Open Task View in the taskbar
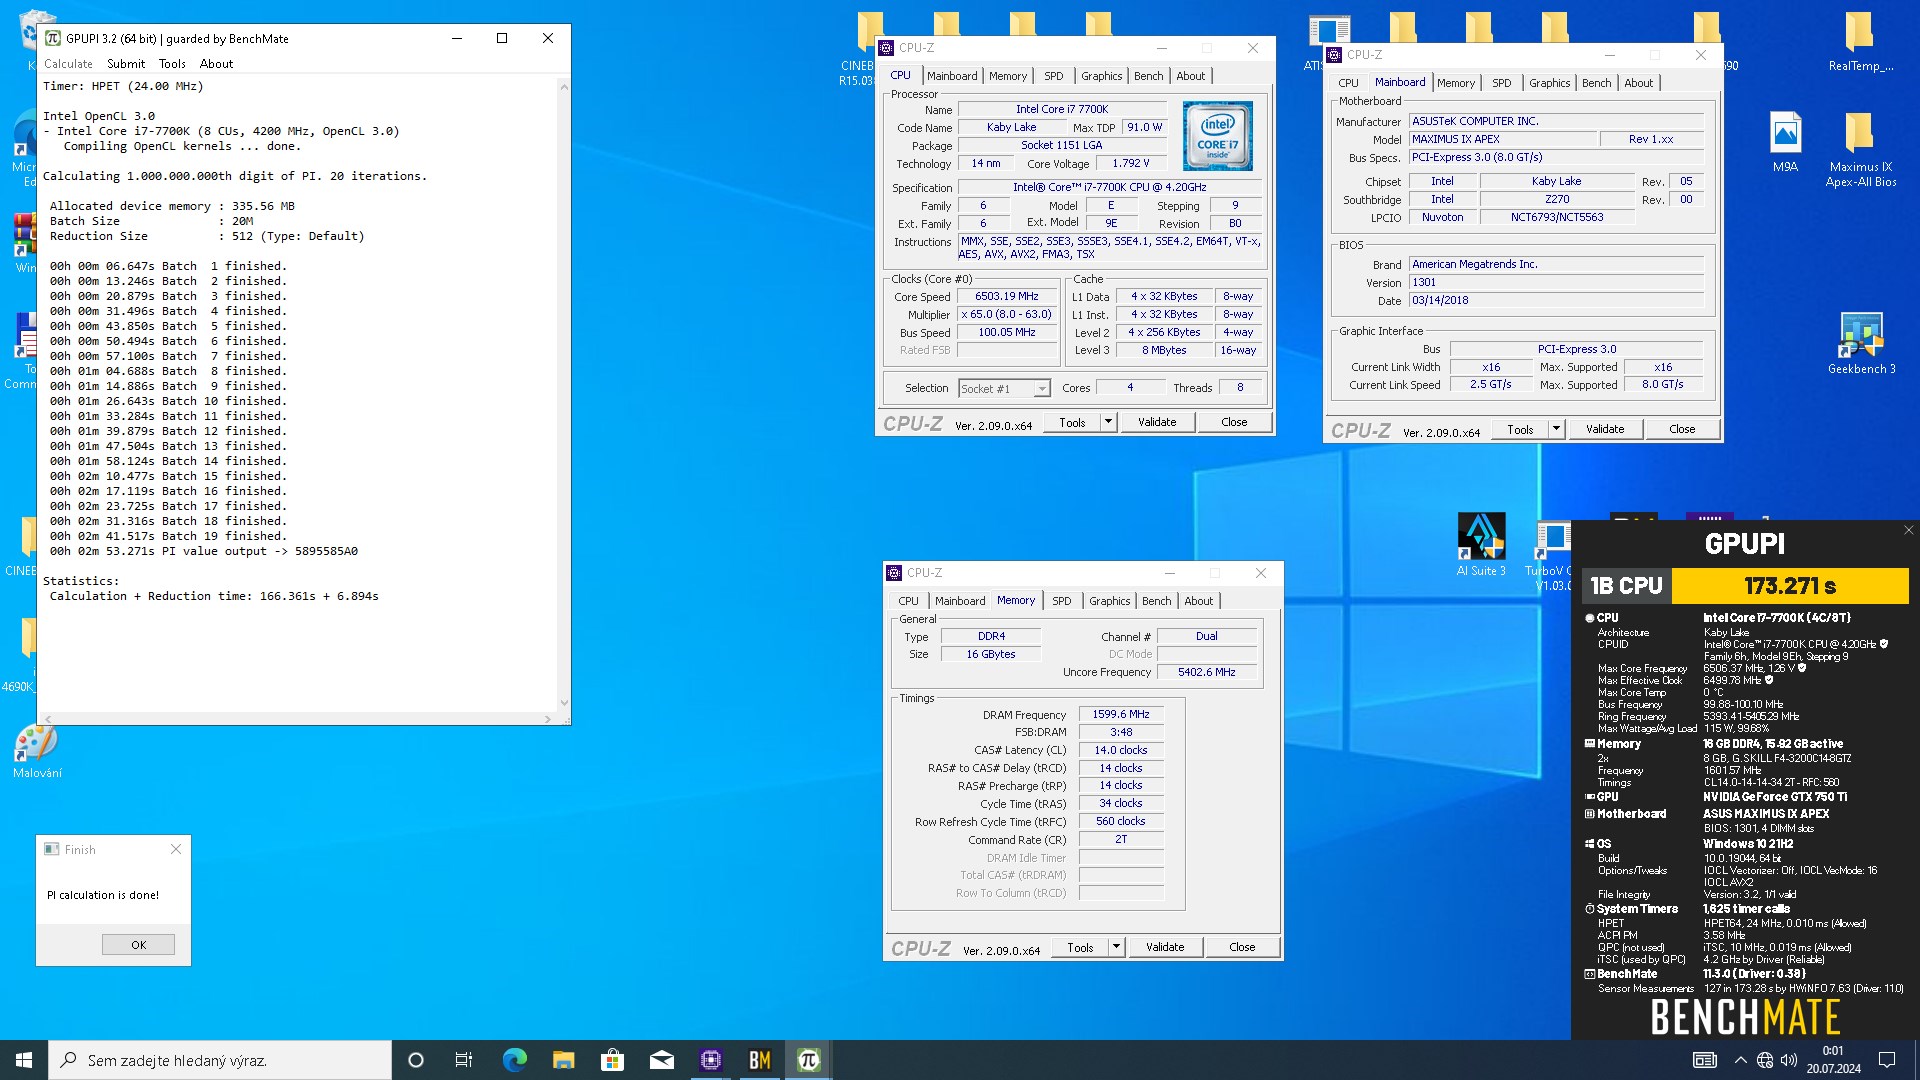Viewport: 1920px width, 1080px height. click(464, 1060)
